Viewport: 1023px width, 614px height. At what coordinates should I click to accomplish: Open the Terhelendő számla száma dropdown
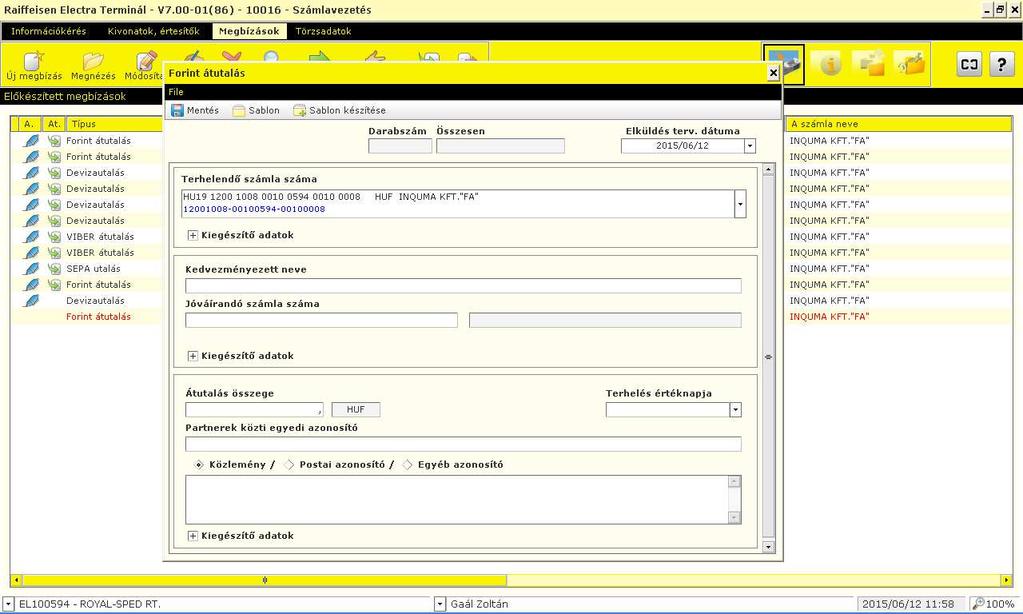(x=740, y=204)
